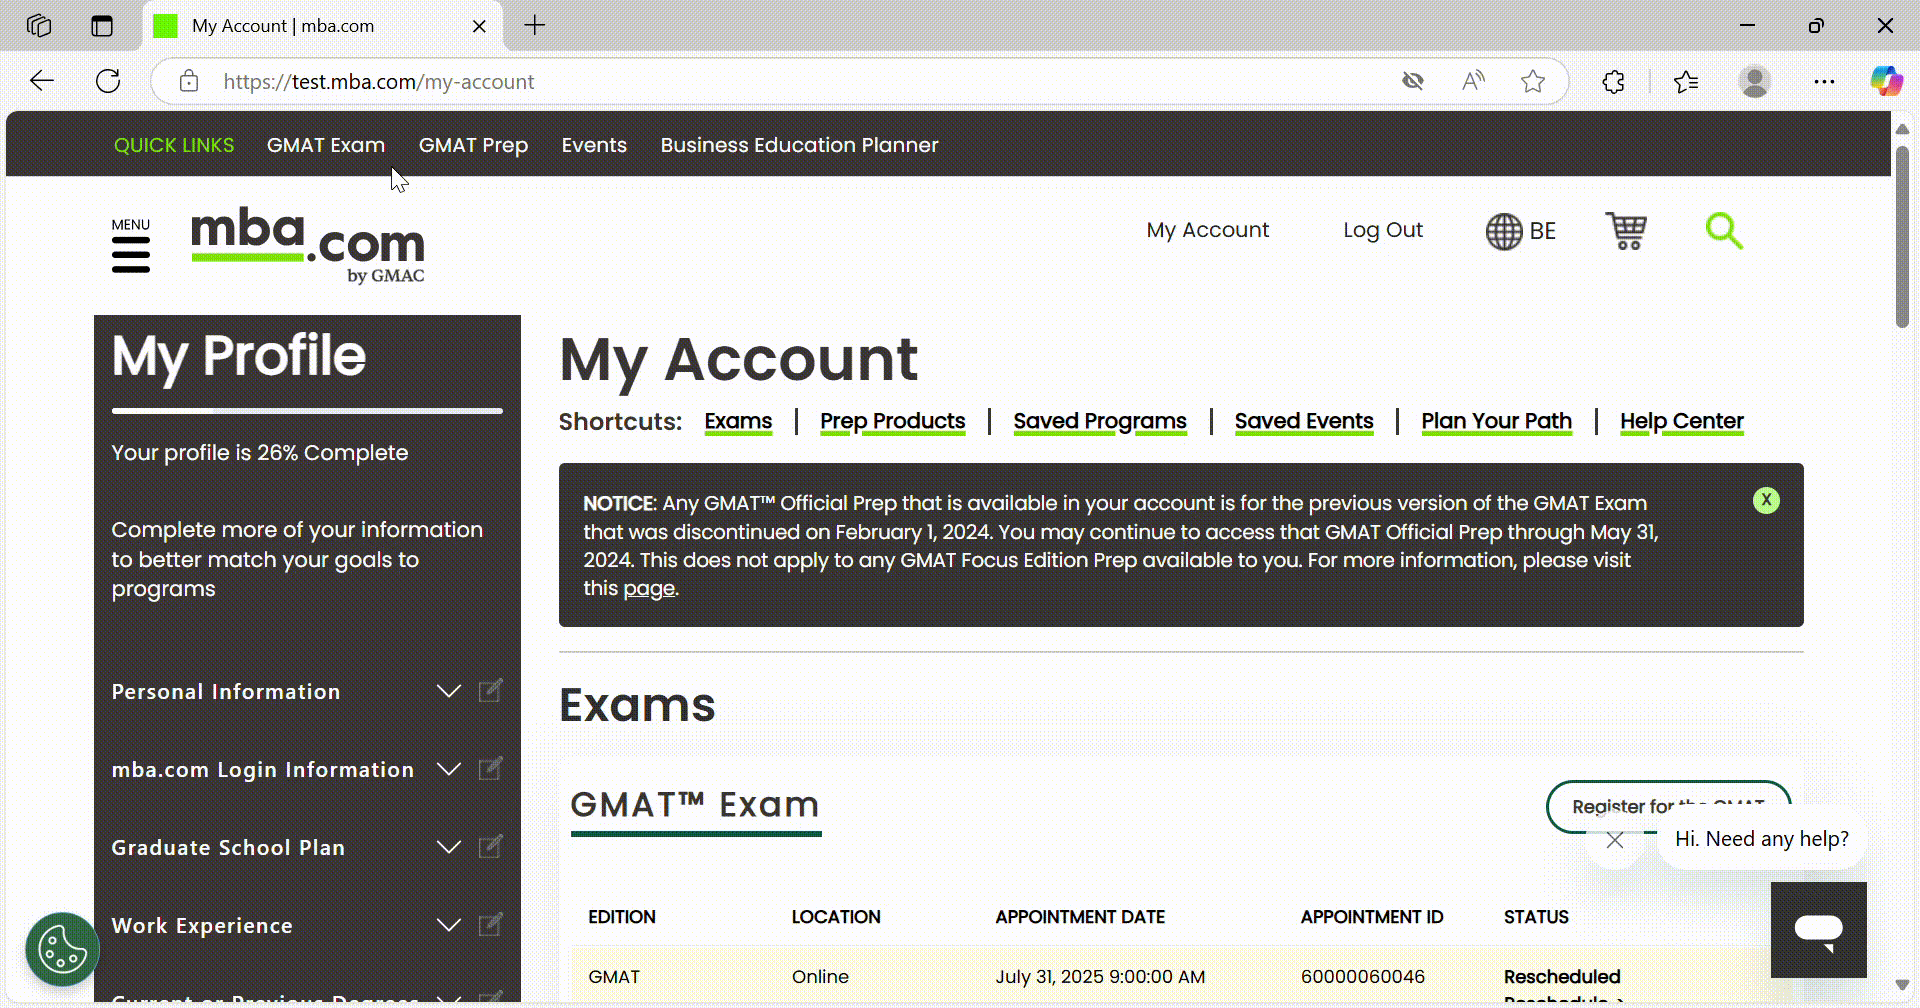Image resolution: width=1920 pixels, height=1008 pixels.
Task: Dismiss the NOTICE banner with X
Action: pos(1766,500)
